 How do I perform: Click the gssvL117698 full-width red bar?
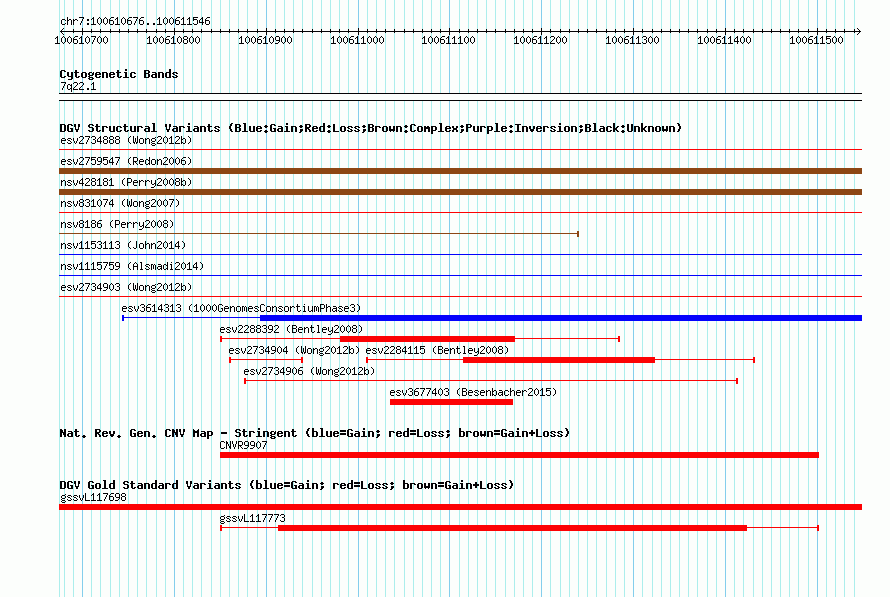[460, 507]
